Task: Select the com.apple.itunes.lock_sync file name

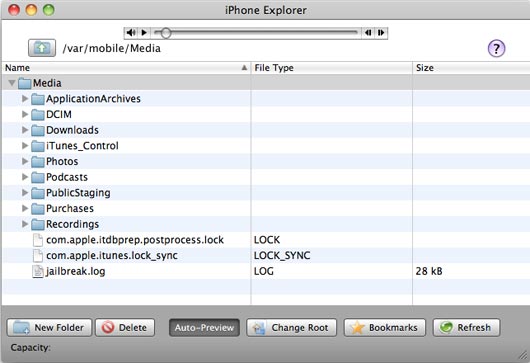Action: click(112, 256)
